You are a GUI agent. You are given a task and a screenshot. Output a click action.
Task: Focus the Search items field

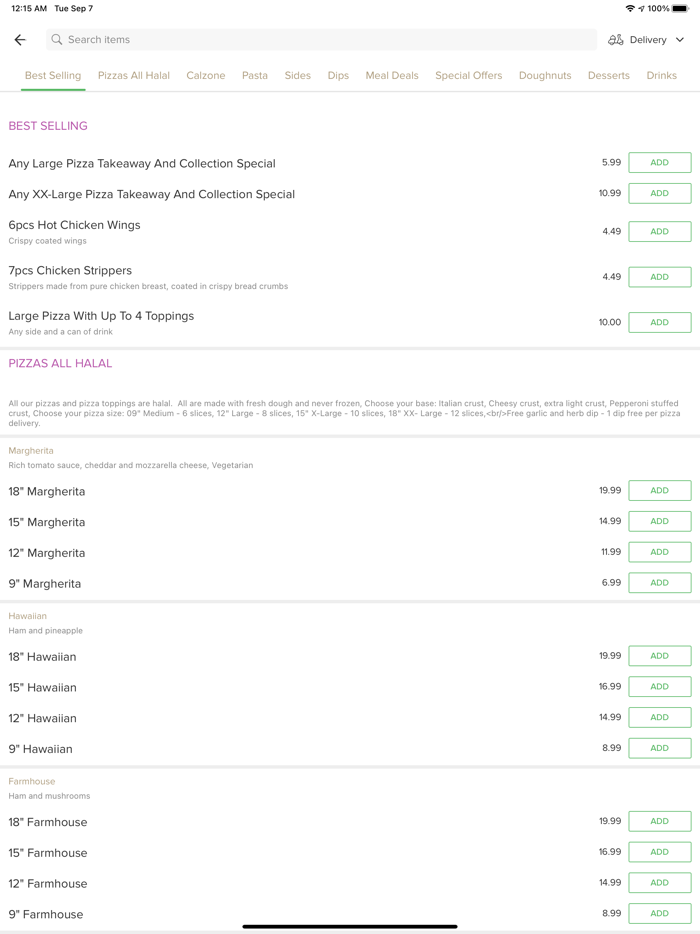(x=320, y=40)
